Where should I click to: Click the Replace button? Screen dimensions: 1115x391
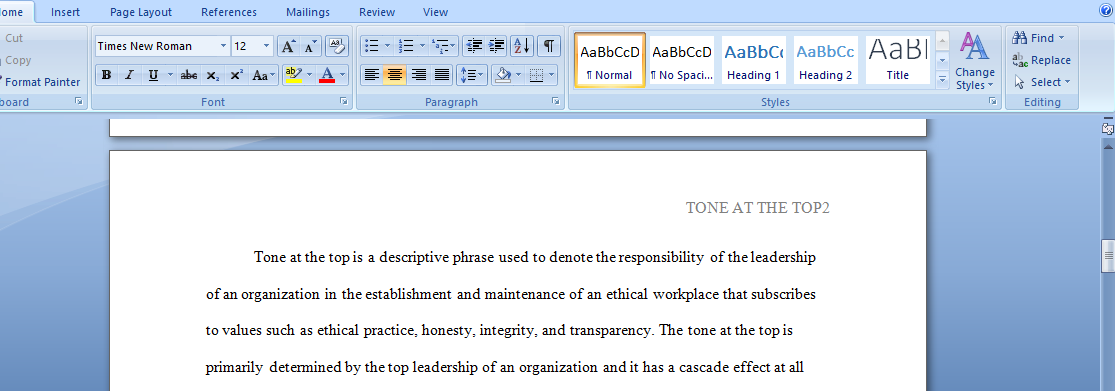(1041, 60)
